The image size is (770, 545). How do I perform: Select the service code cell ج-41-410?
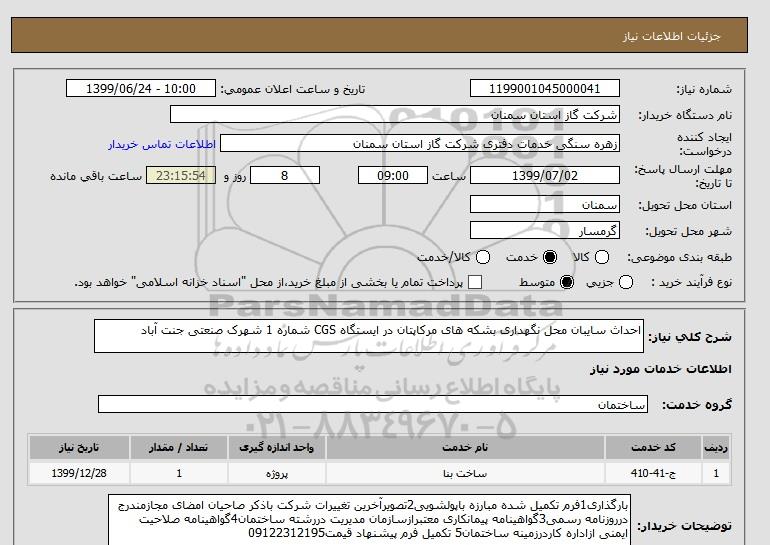[x=653, y=473]
